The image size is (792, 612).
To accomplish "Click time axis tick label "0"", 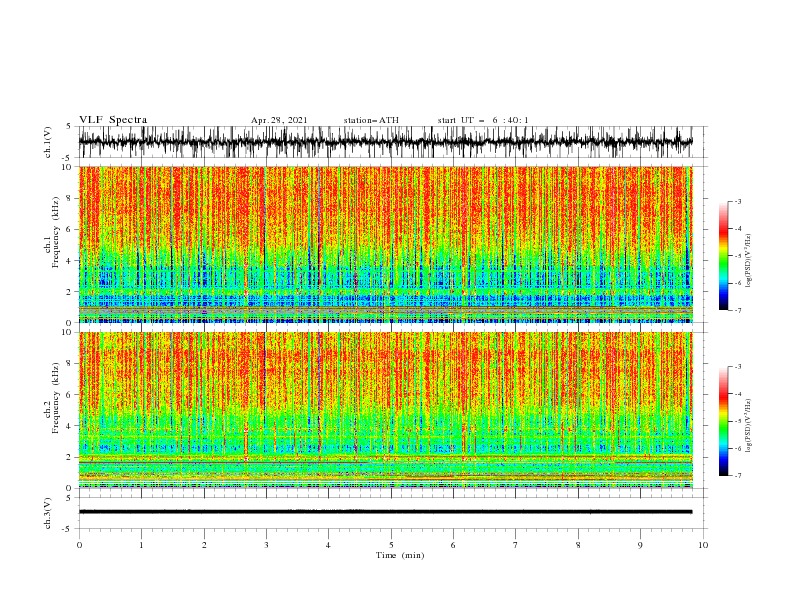I will (x=79, y=545).
